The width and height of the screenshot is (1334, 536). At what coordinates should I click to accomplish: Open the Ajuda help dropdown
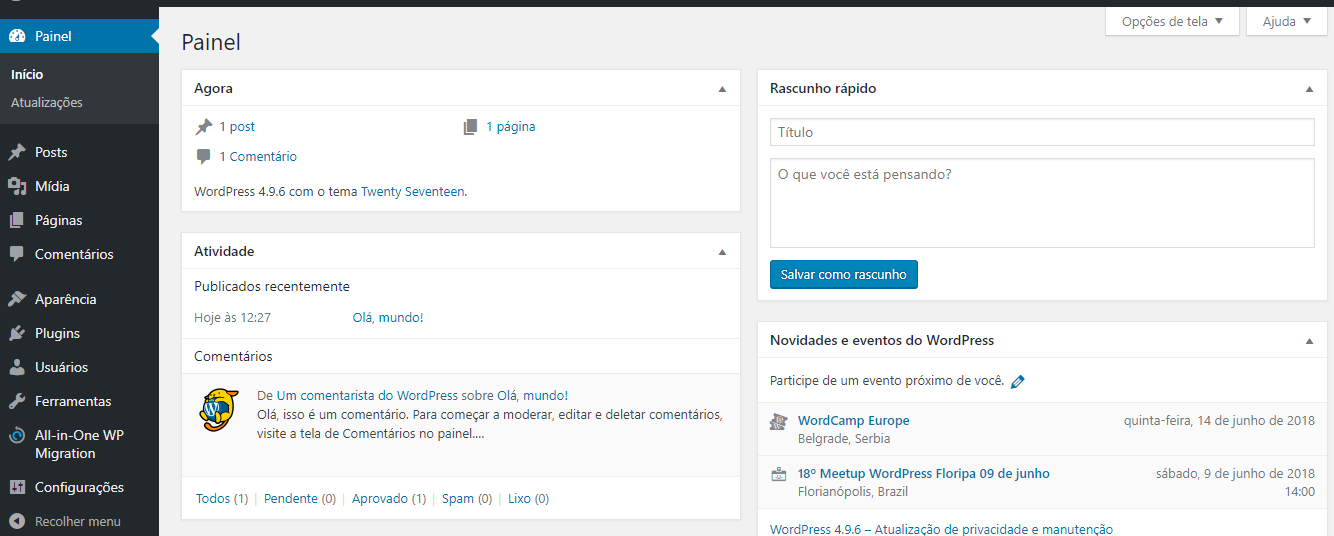pos(1286,21)
